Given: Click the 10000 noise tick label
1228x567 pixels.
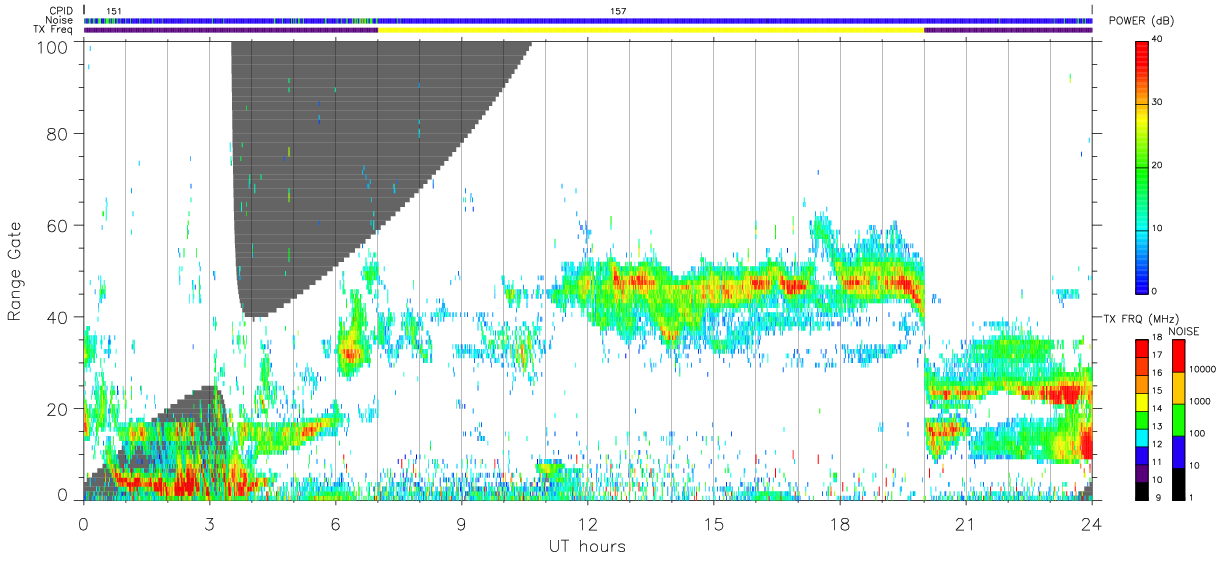Looking at the screenshot, I should [1202, 370].
